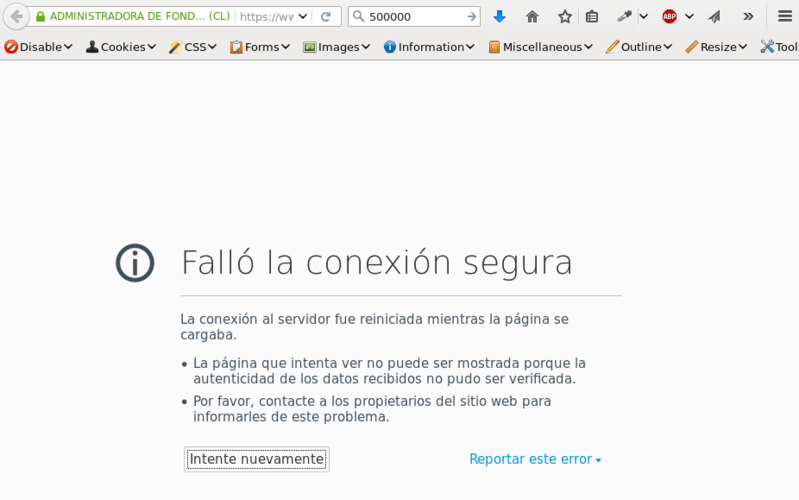The width and height of the screenshot is (799, 500).
Task: Open the Cookies toolbar menu
Action: [121, 47]
